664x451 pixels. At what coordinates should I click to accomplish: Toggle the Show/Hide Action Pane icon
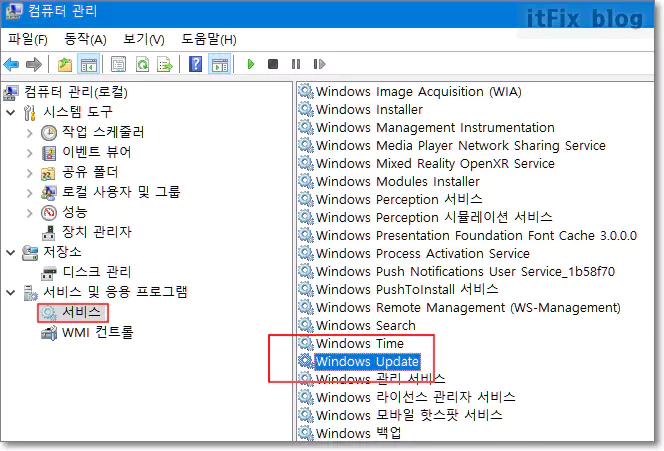[220, 64]
